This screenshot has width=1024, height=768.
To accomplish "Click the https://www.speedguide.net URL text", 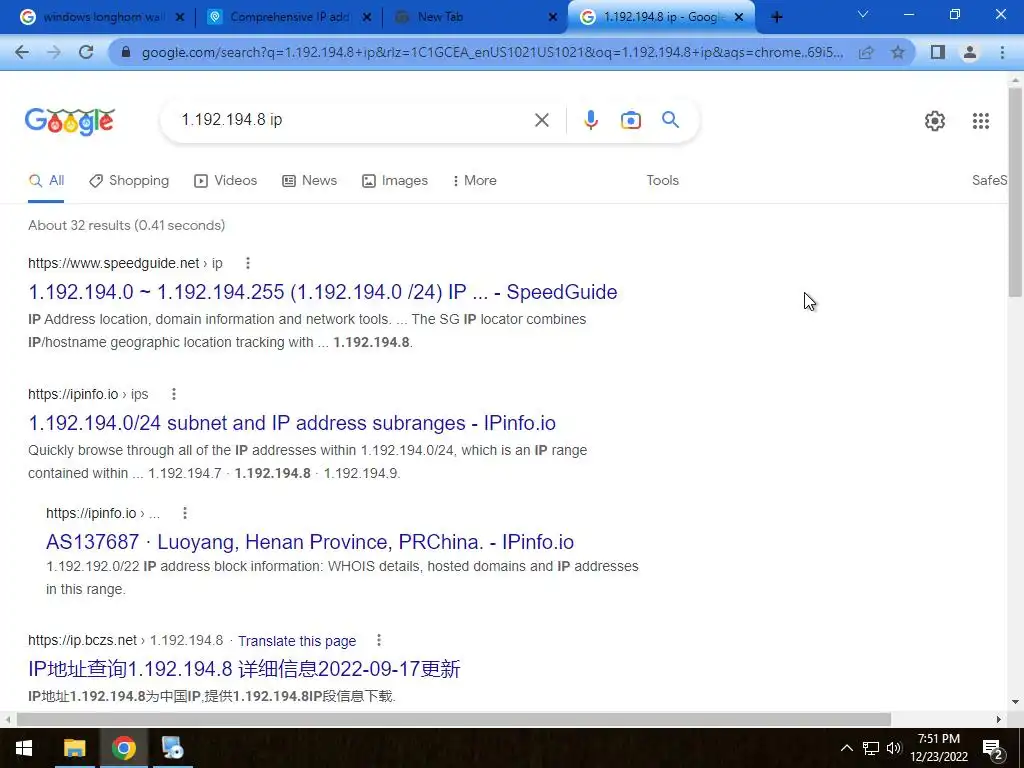I will pos(114,263).
